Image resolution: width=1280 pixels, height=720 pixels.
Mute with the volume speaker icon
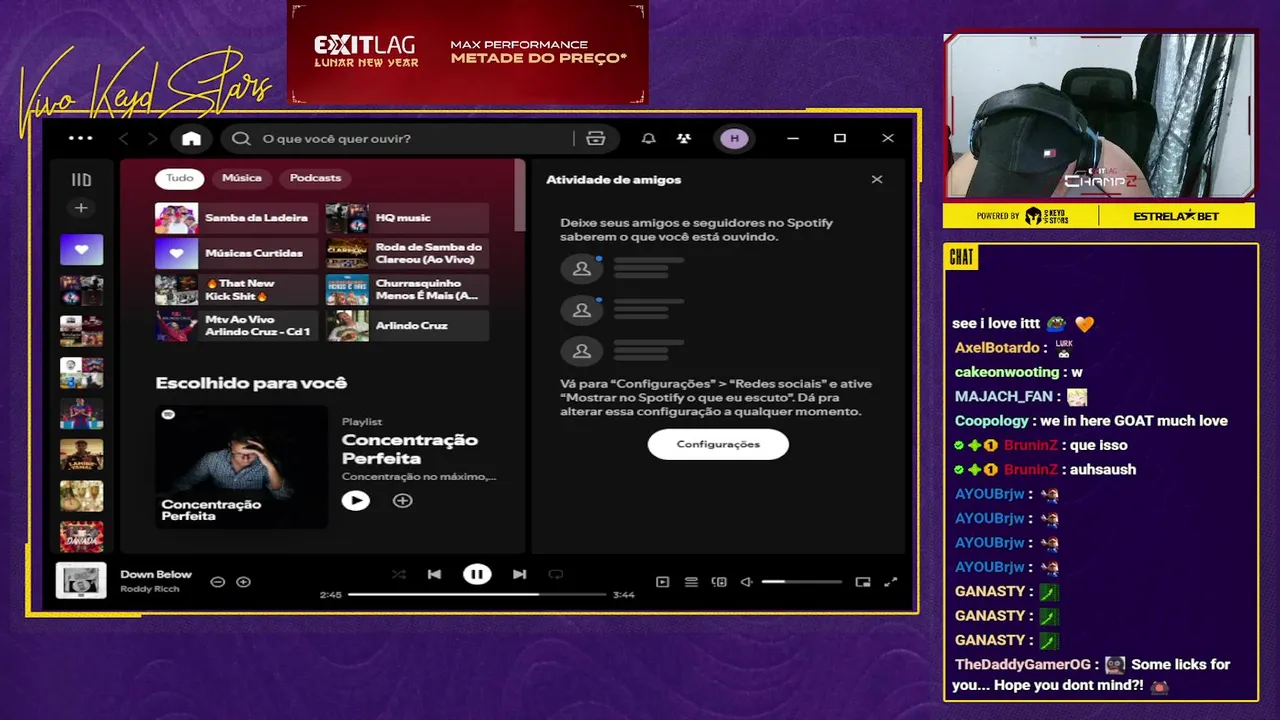(746, 582)
